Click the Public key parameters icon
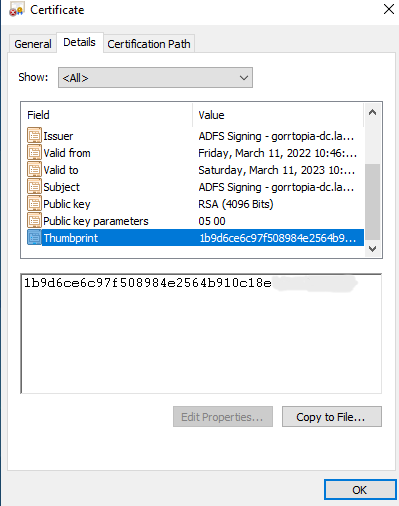The height and width of the screenshot is (506, 399). tap(34, 220)
